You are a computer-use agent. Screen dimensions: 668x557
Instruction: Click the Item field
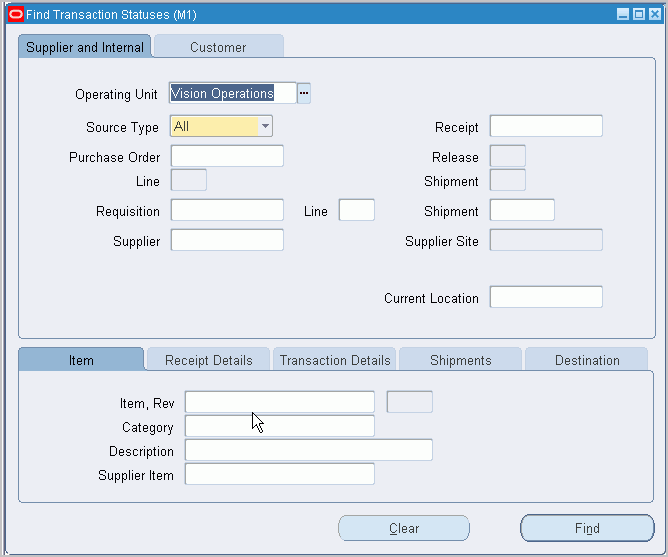280,402
